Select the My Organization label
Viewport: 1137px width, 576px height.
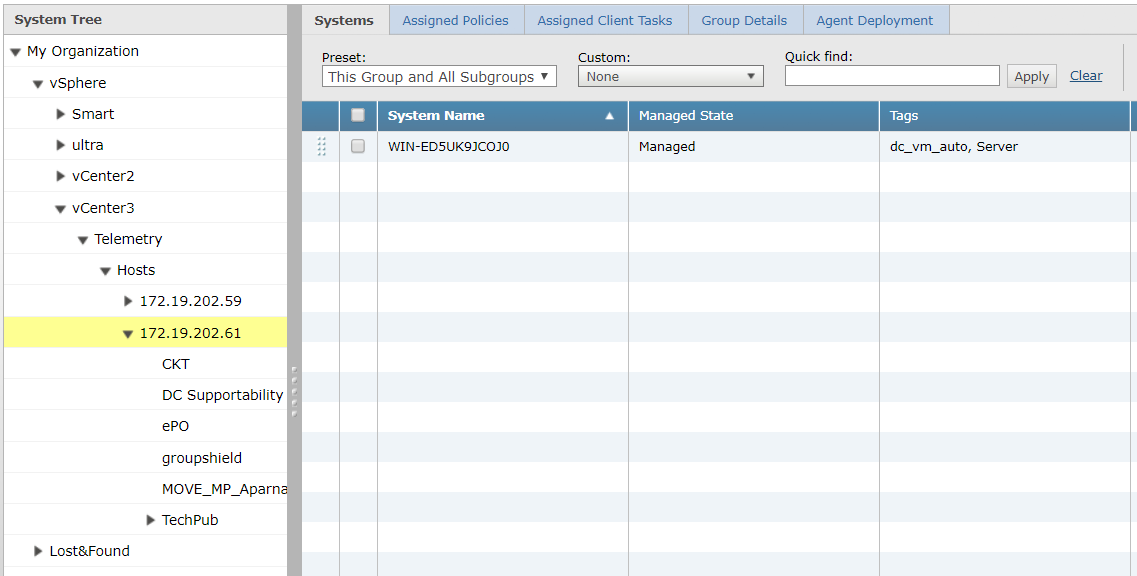pyautogui.click(x=83, y=52)
